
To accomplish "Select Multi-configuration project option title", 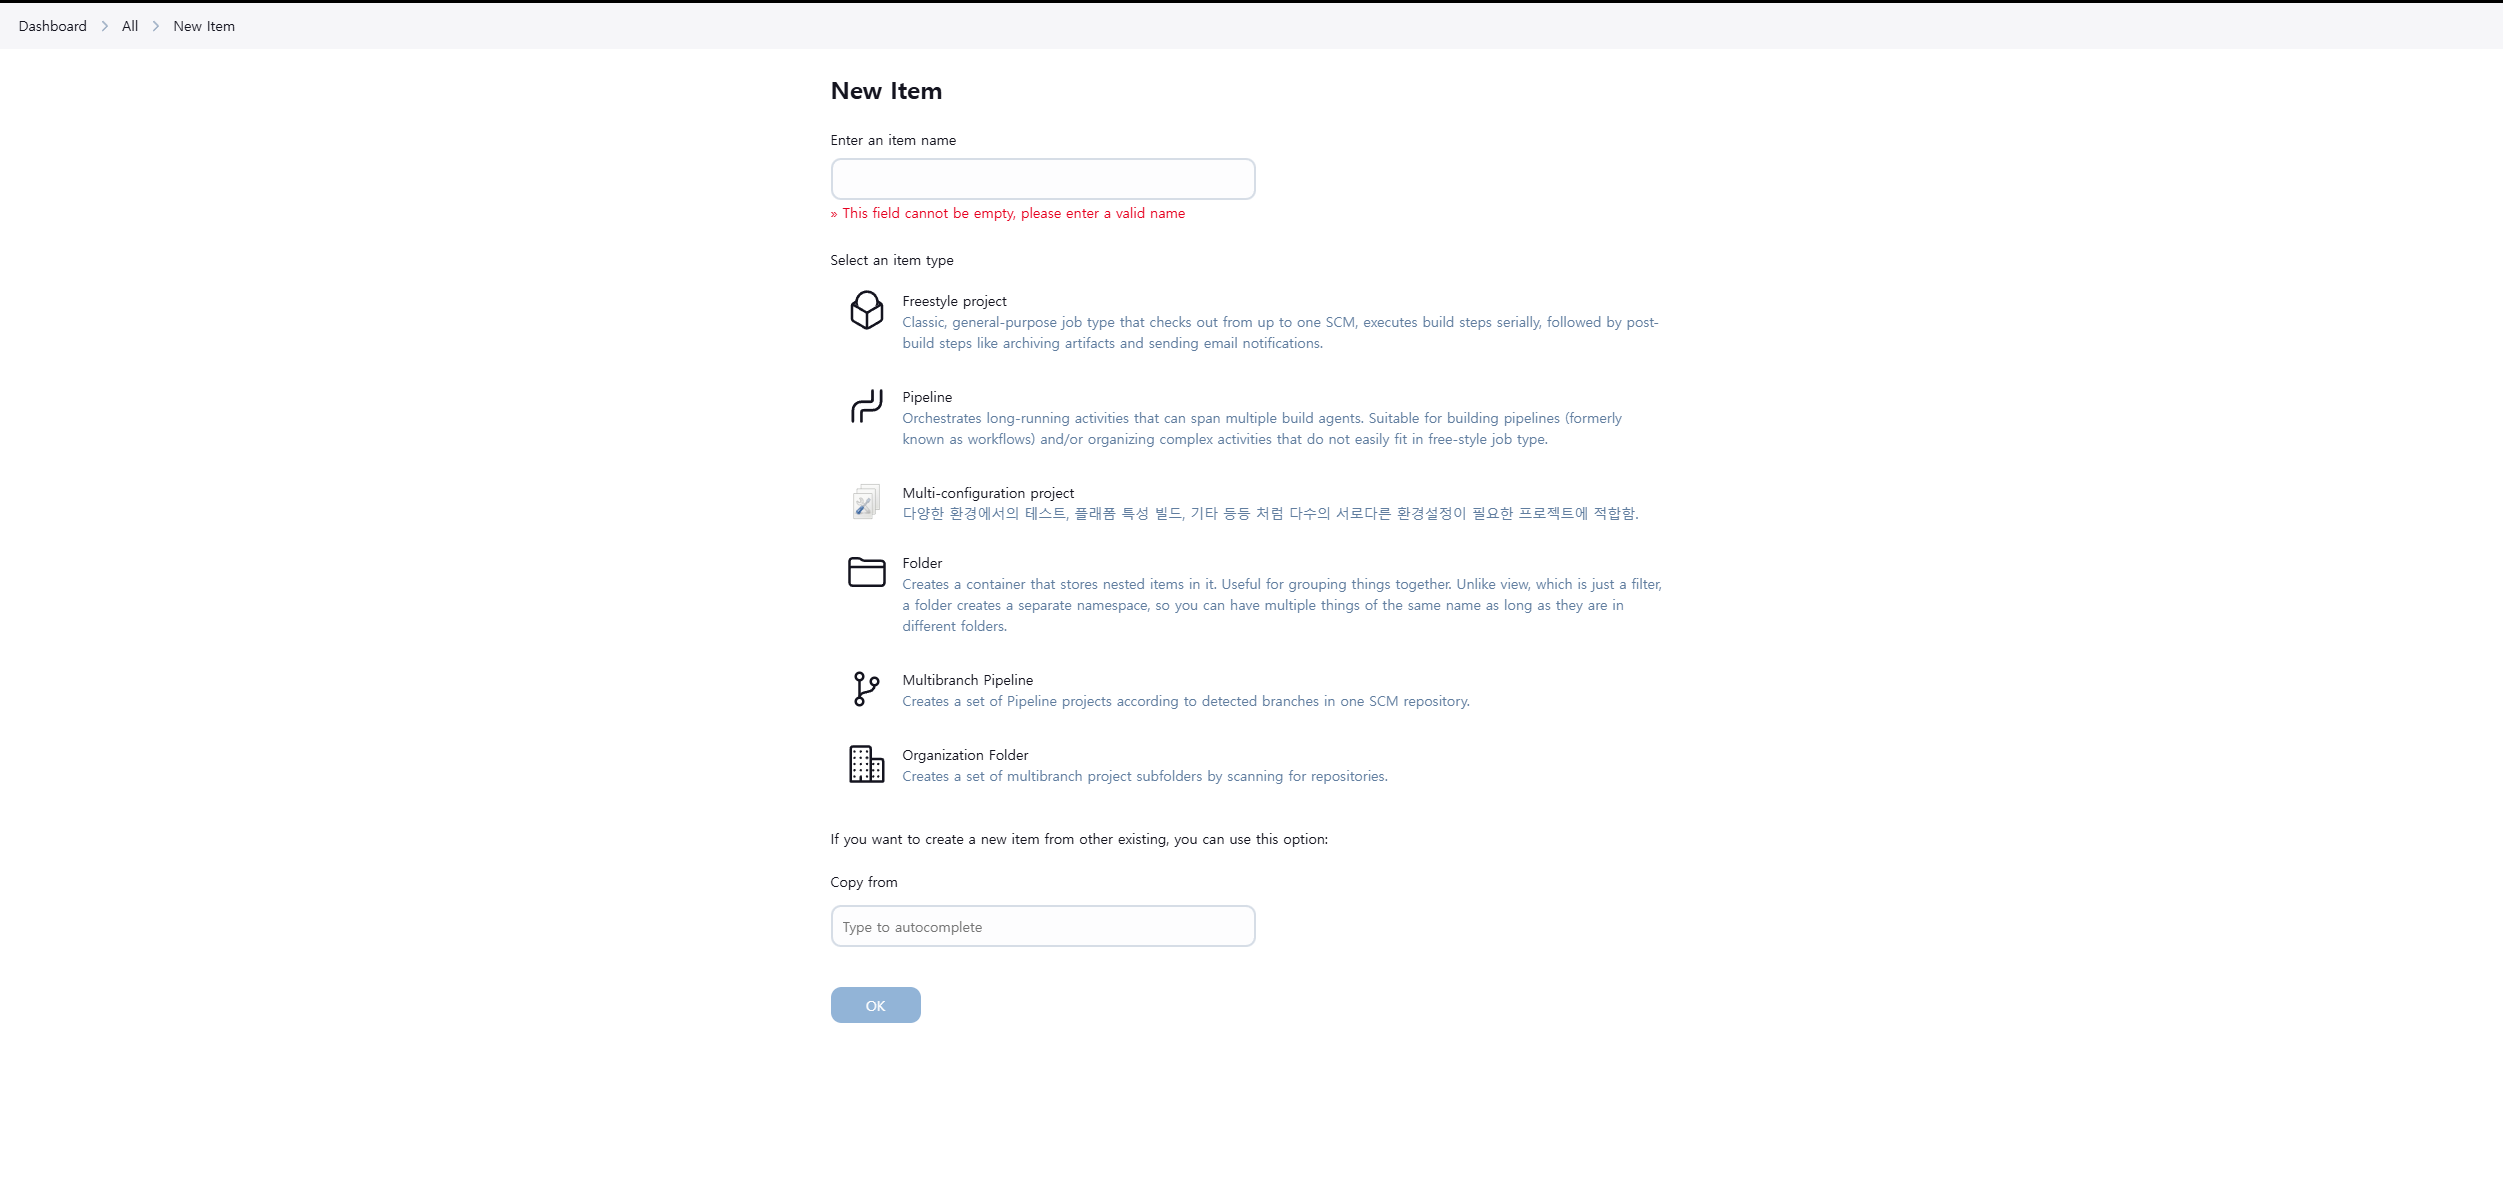I will click(x=987, y=493).
